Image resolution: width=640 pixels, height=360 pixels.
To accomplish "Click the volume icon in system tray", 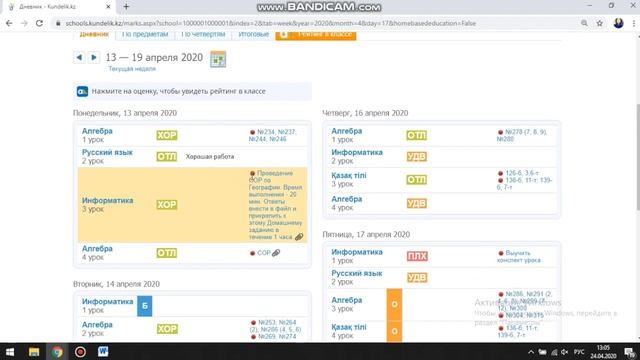I will pos(565,352).
